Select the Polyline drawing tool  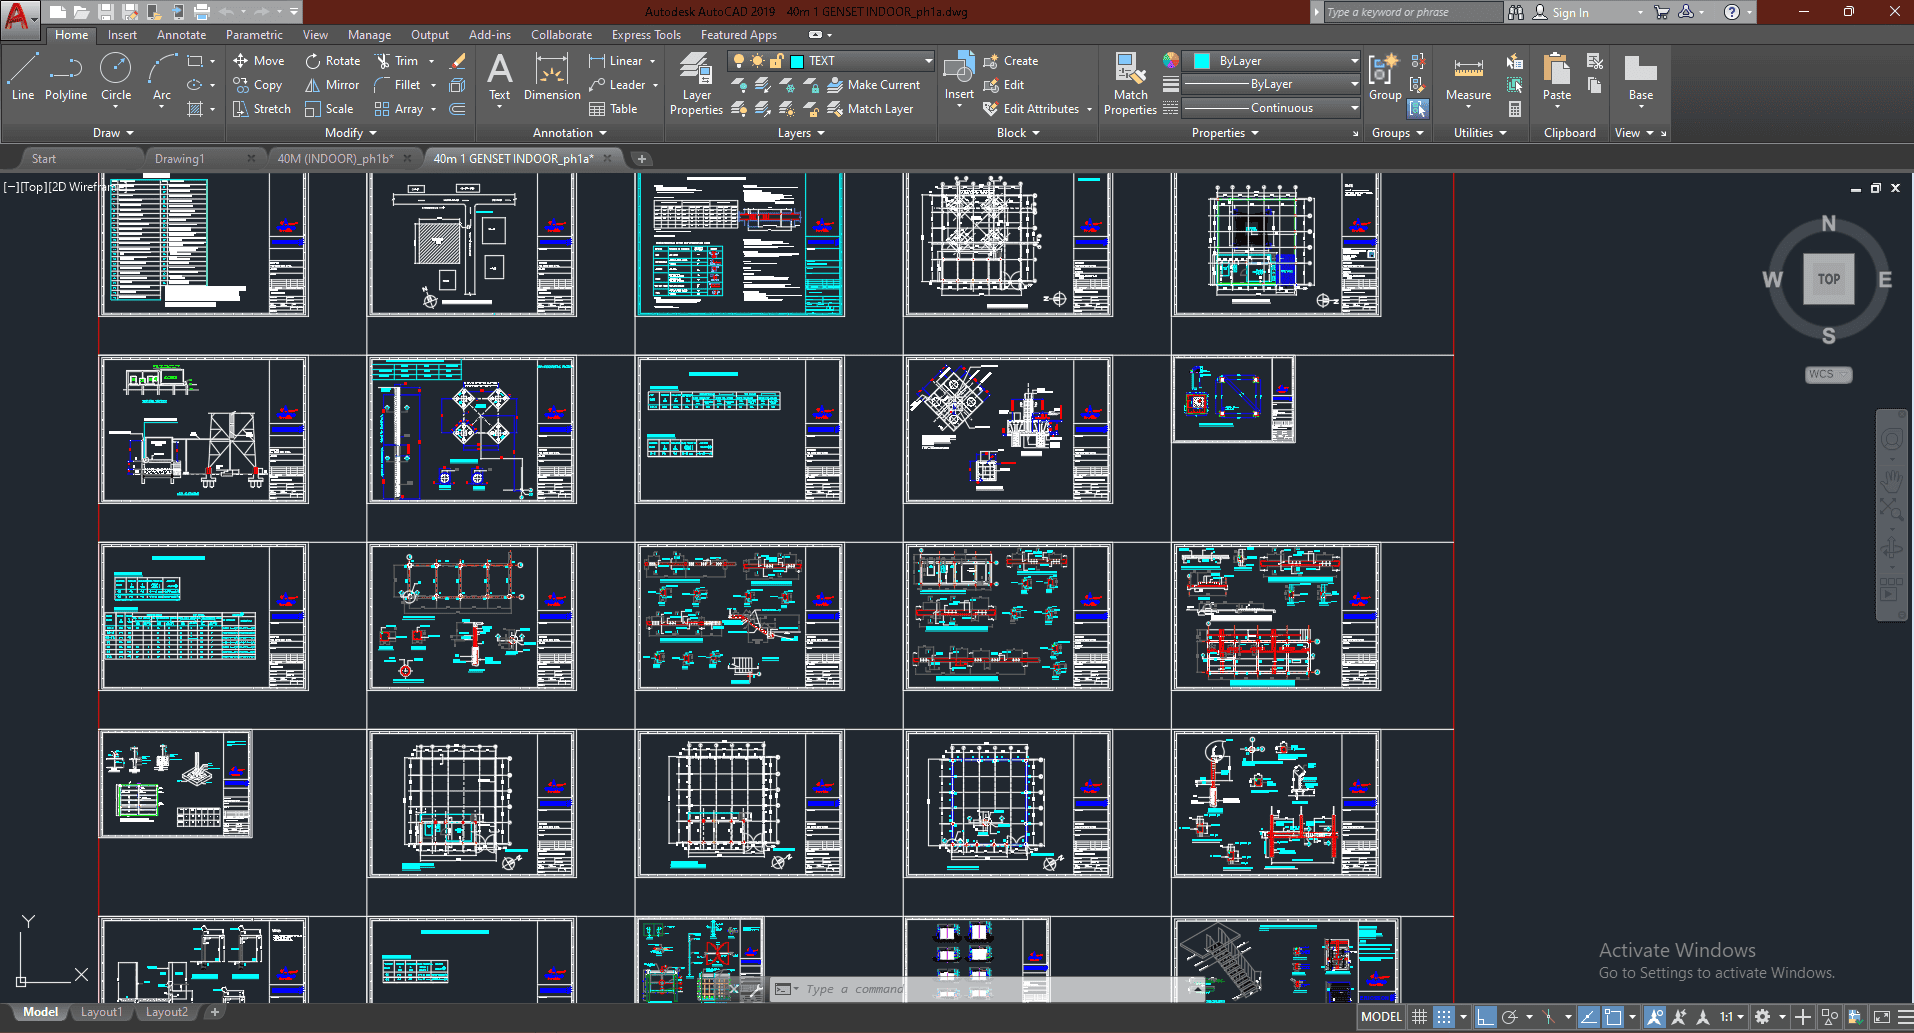[x=65, y=77]
